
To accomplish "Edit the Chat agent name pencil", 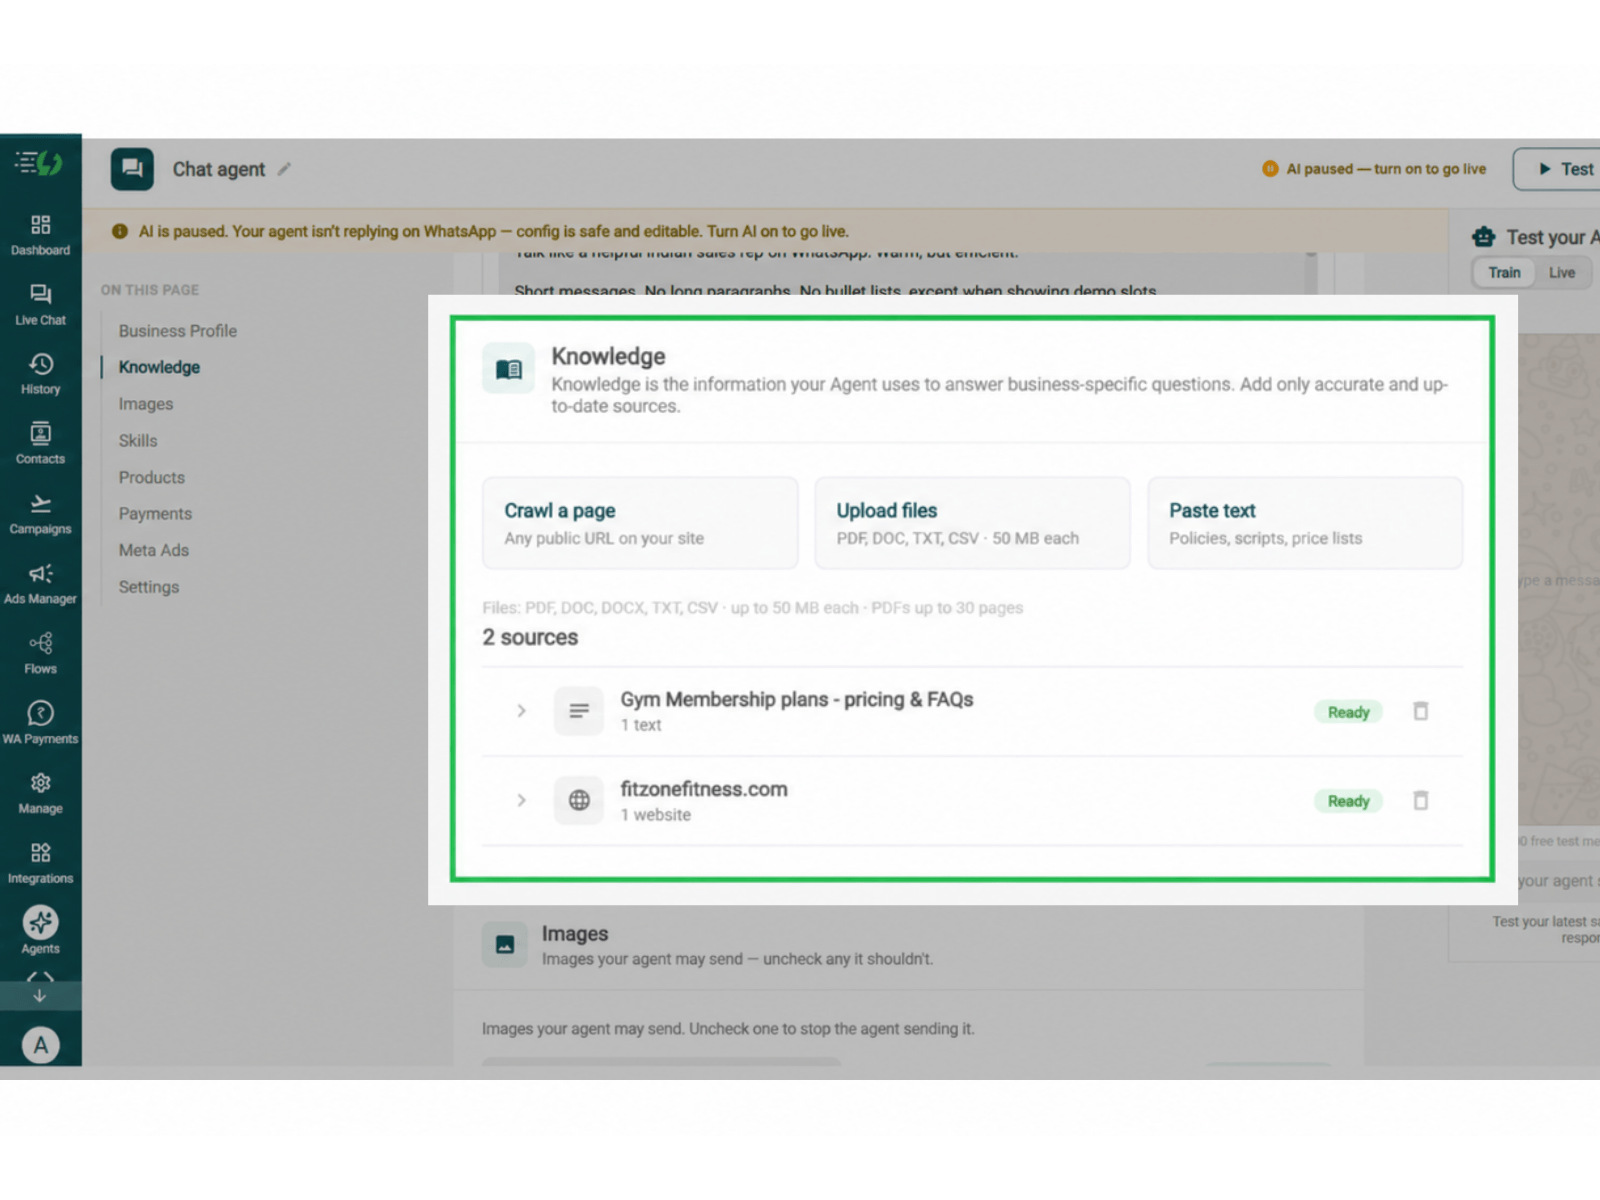I will click(284, 169).
